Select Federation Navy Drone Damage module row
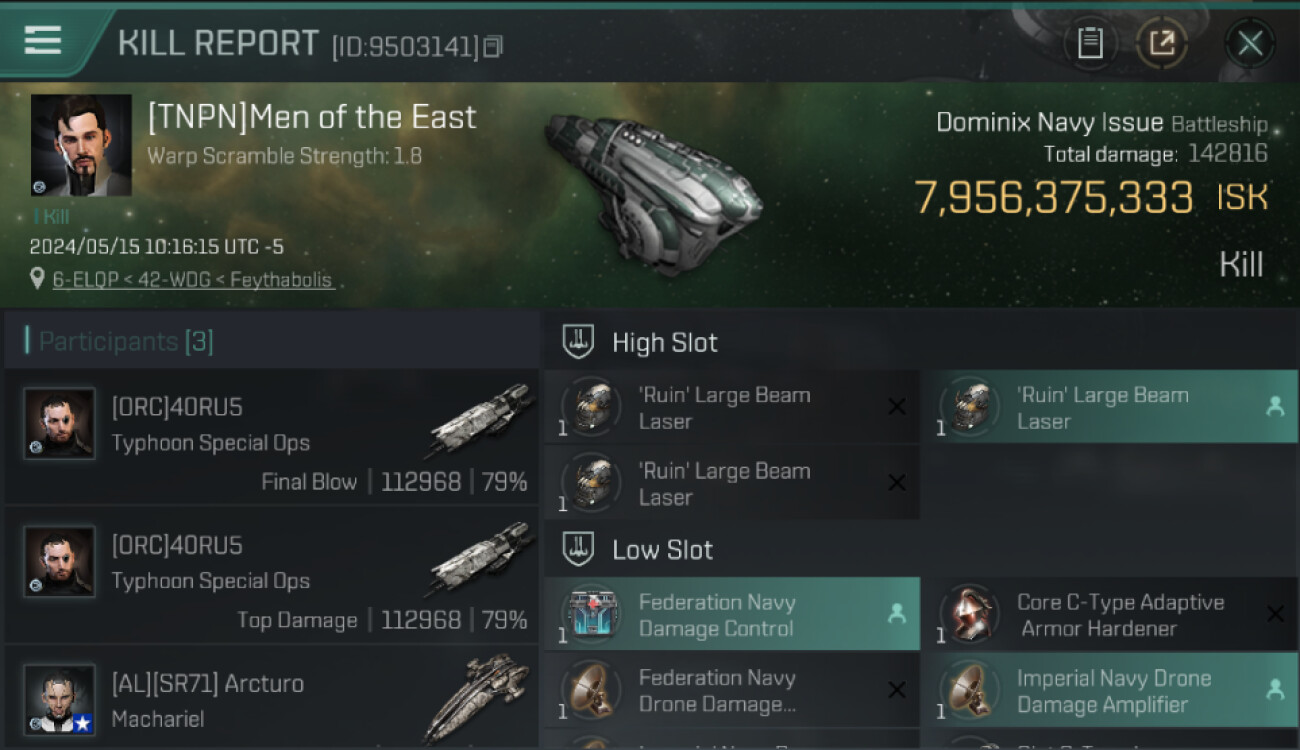The width and height of the screenshot is (1300, 750). point(731,690)
